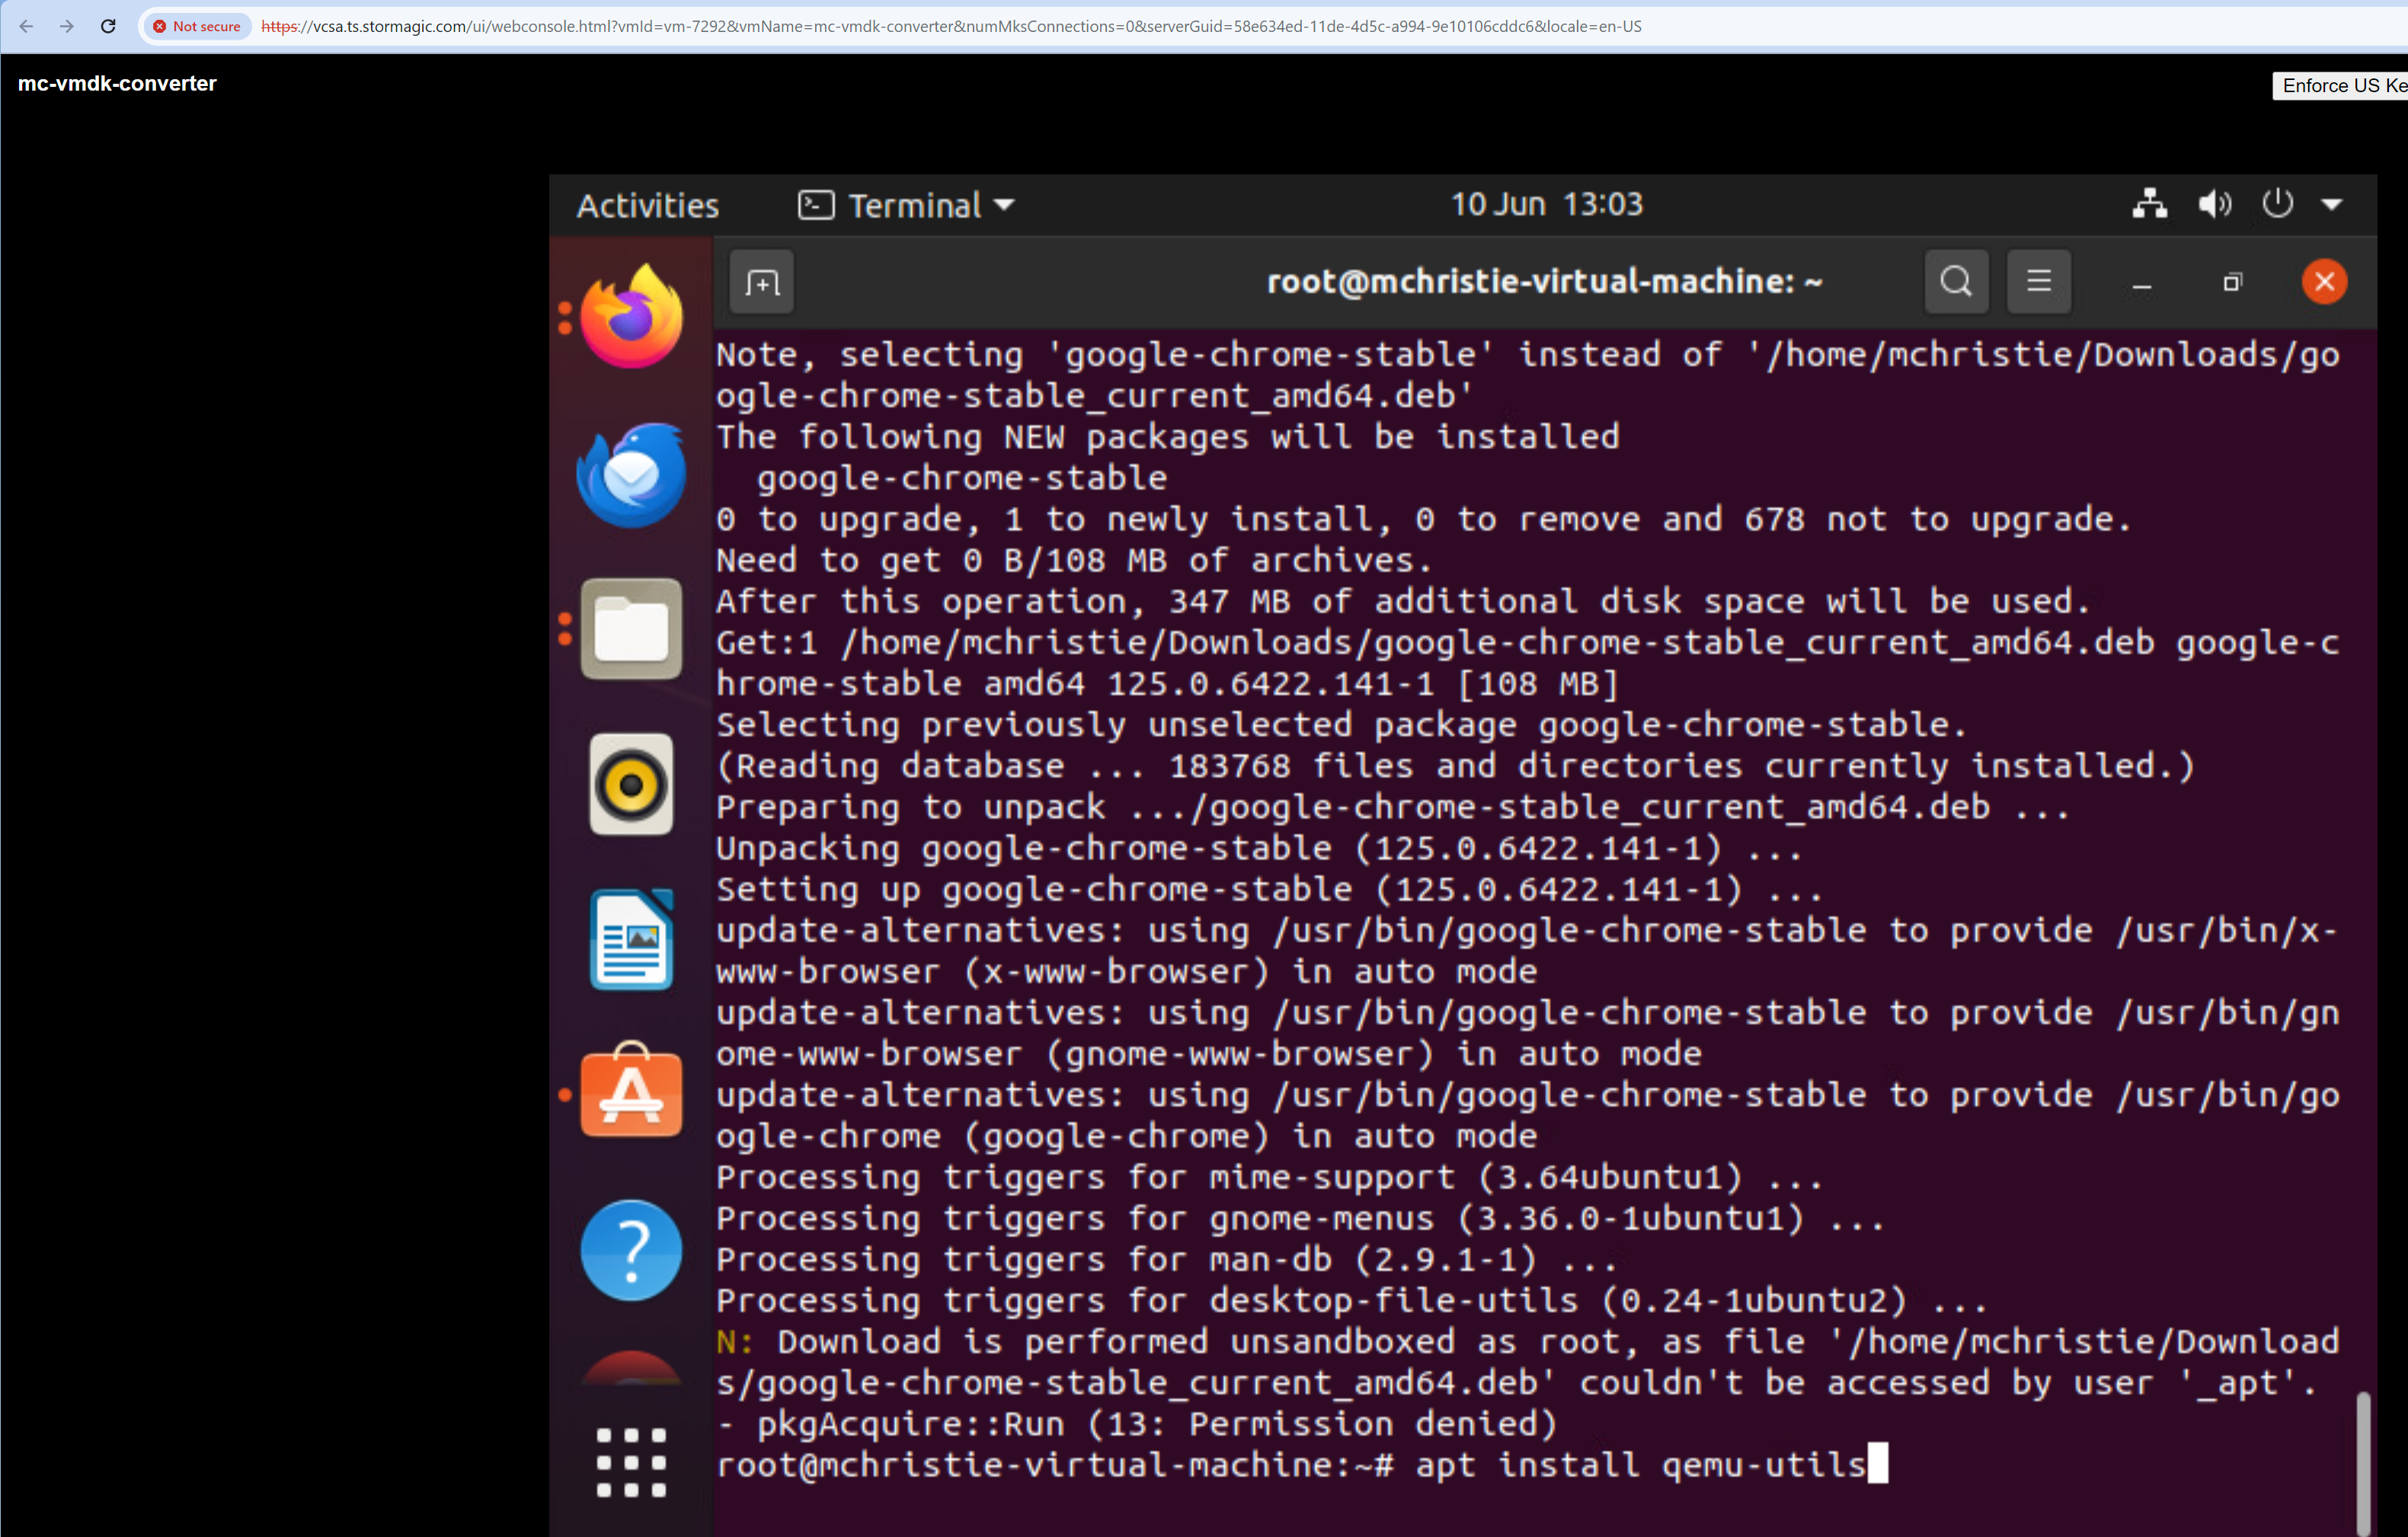Reload the web console page

click(108, 26)
